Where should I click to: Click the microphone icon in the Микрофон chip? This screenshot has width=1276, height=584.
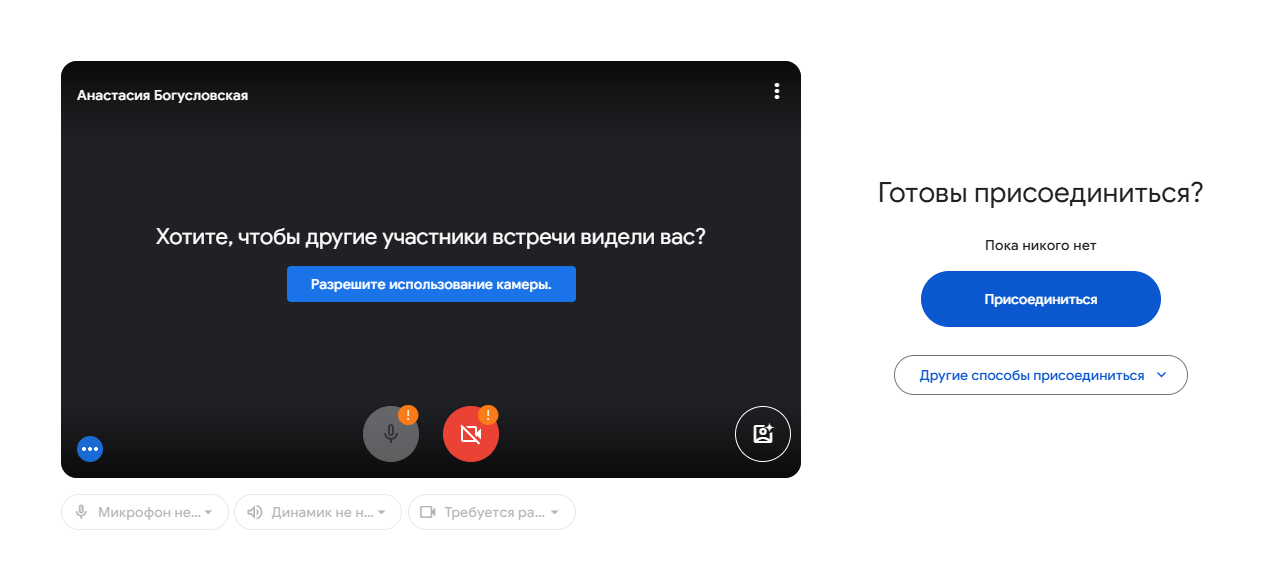click(x=82, y=512)
